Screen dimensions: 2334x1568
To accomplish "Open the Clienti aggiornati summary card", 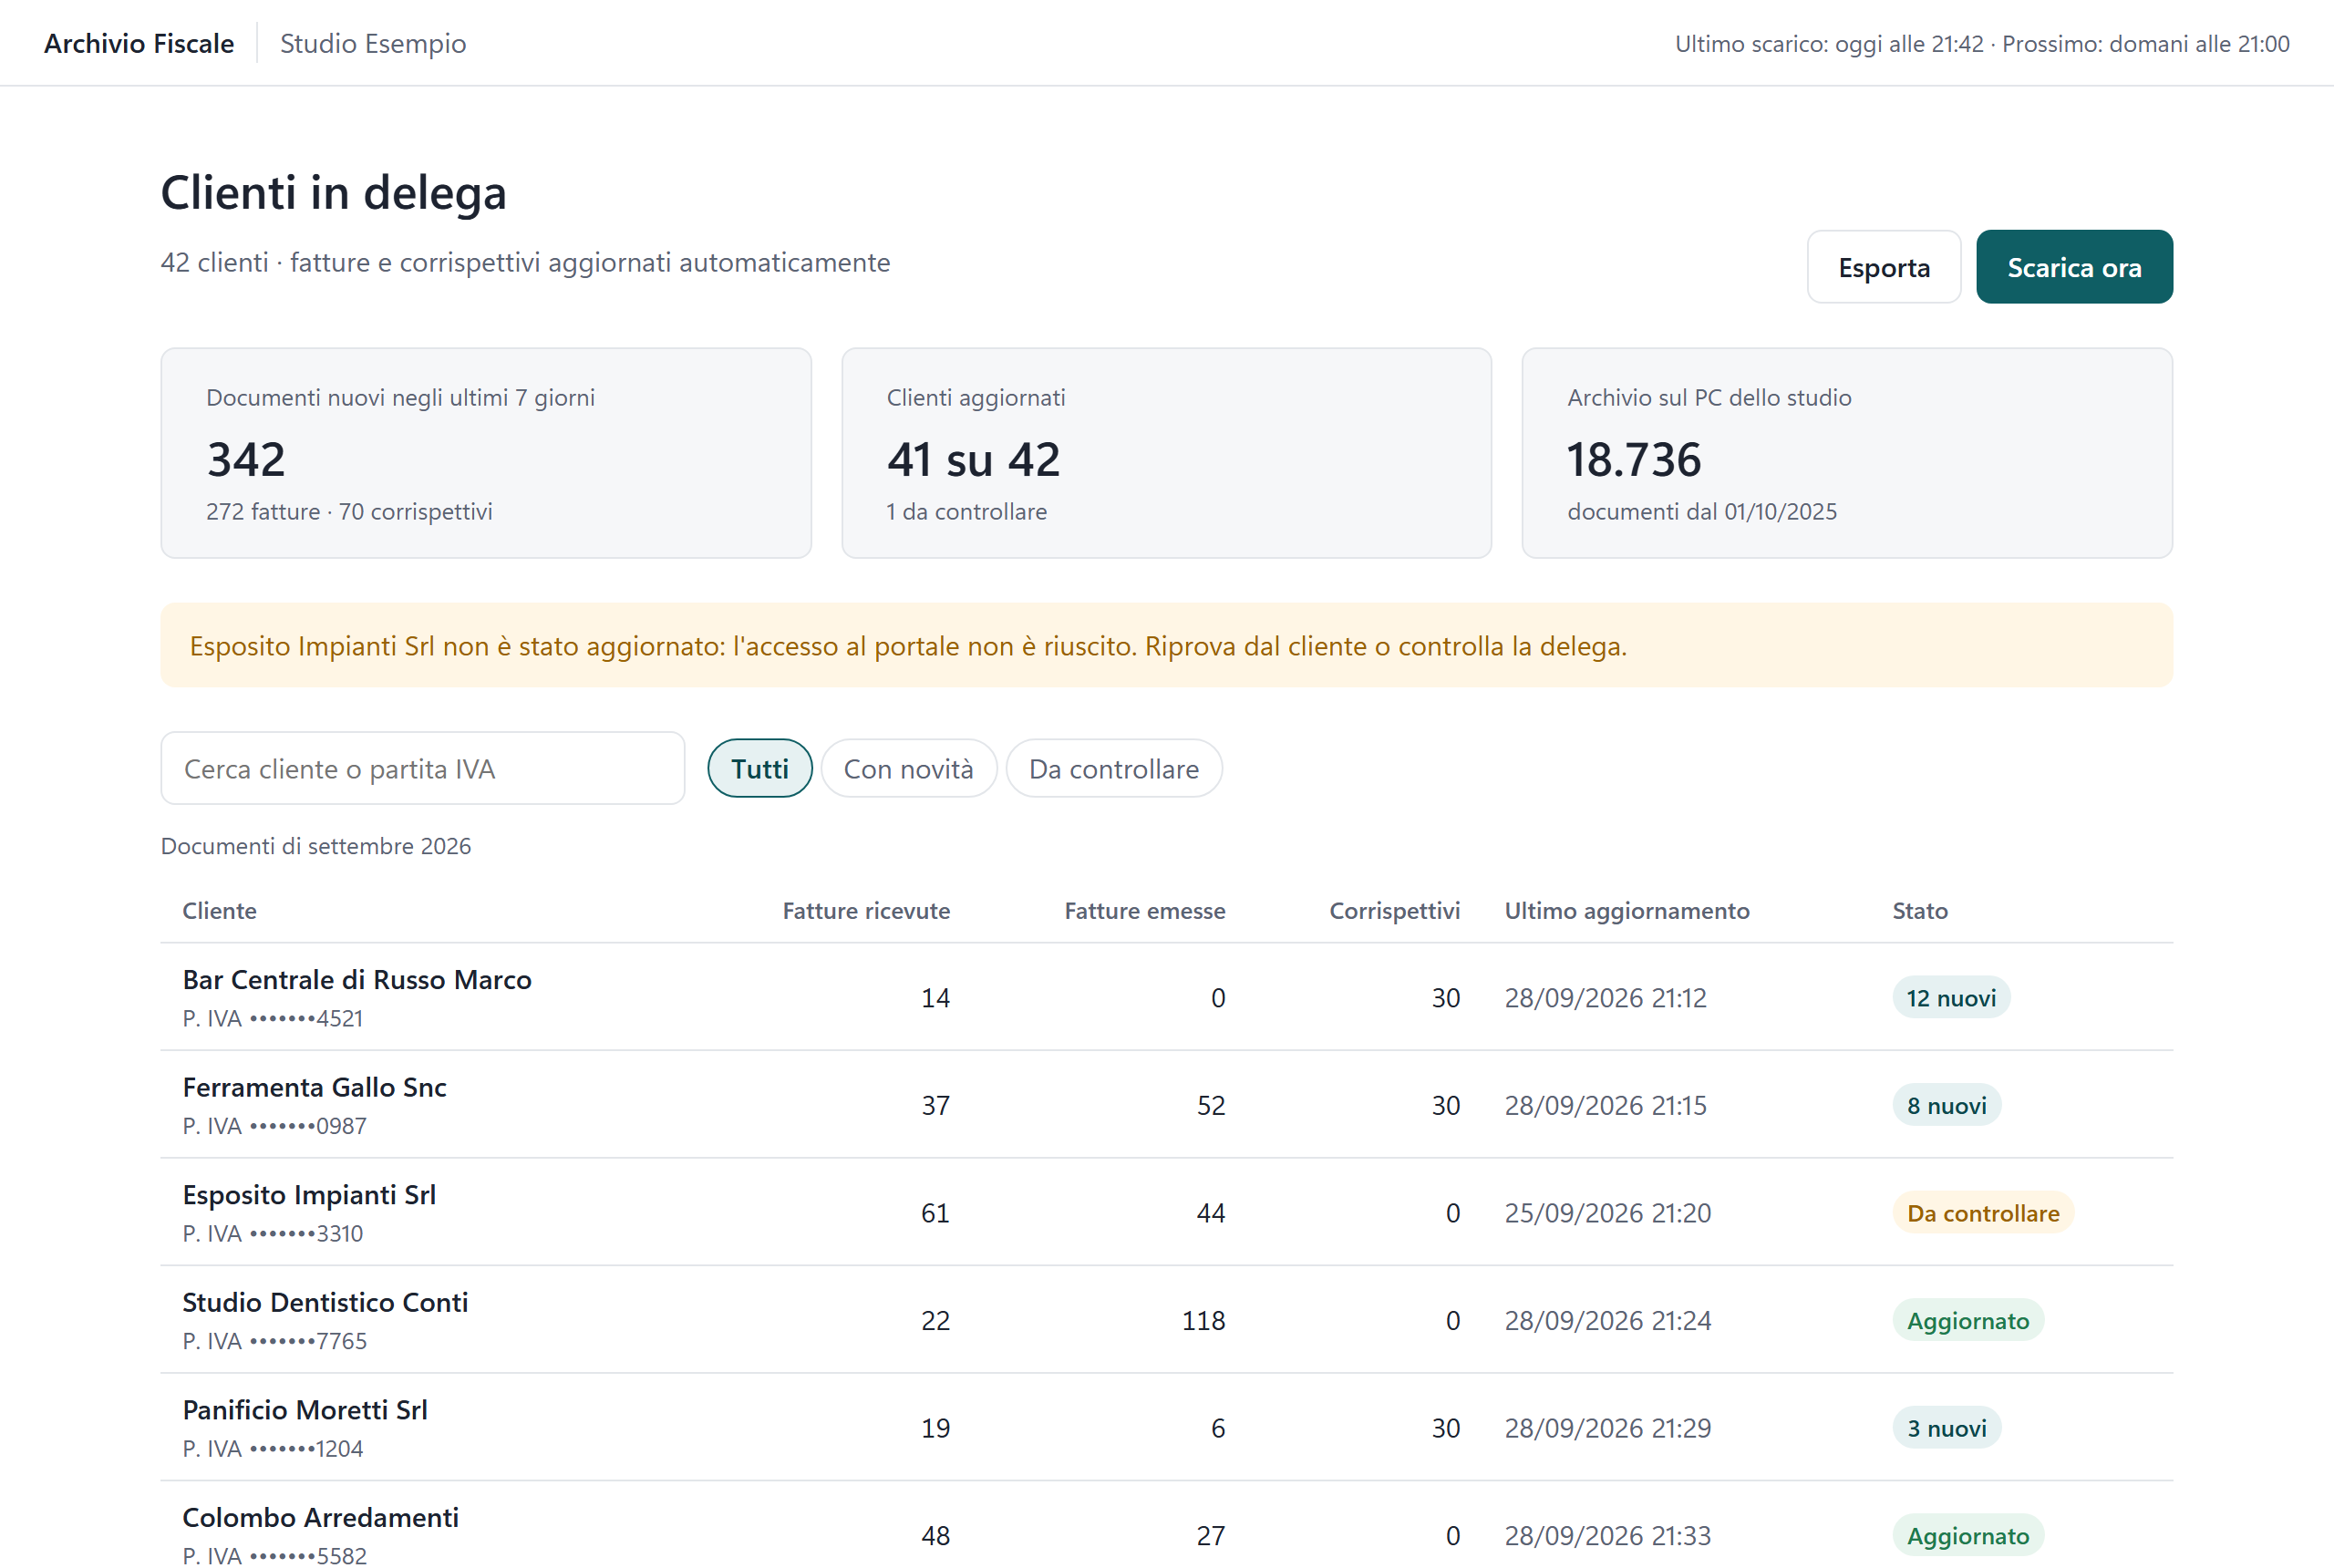I will (1166, 453).
